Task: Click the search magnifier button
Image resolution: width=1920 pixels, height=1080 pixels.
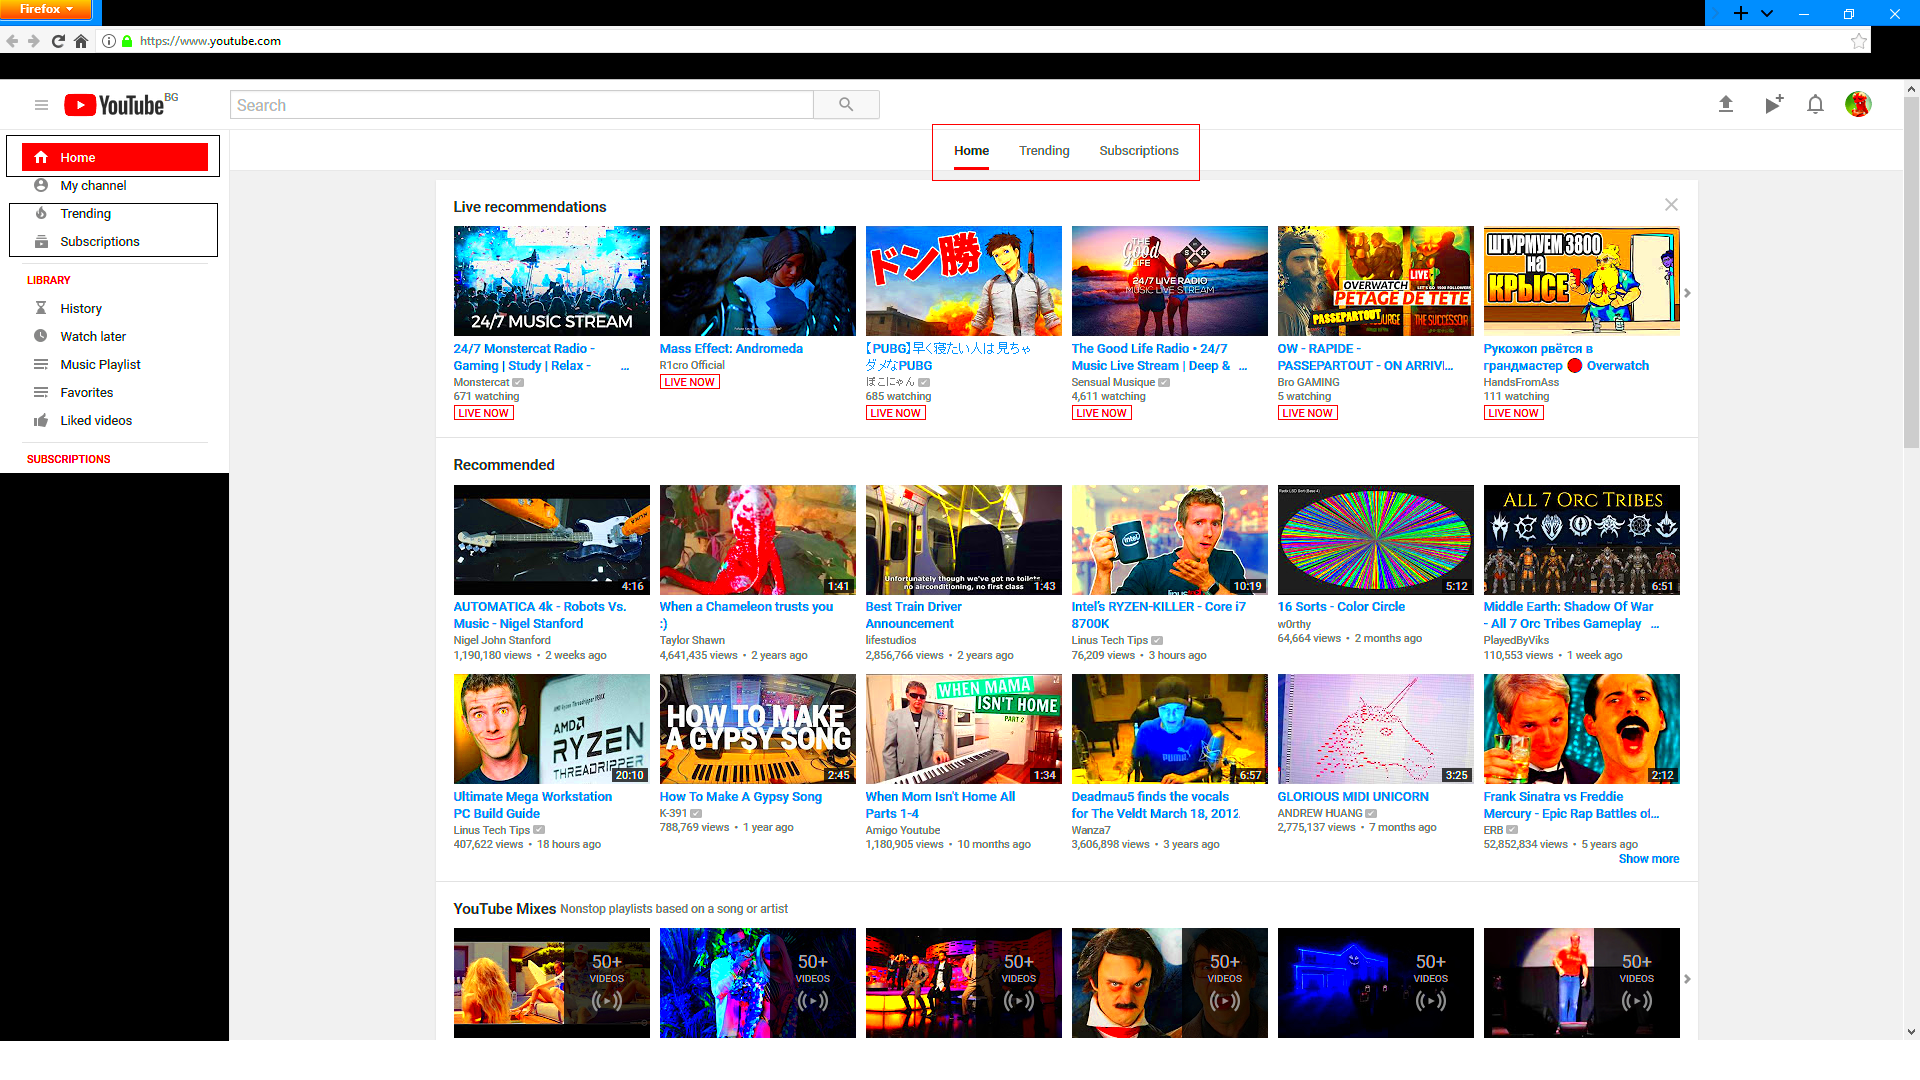Action: (846, 105)
